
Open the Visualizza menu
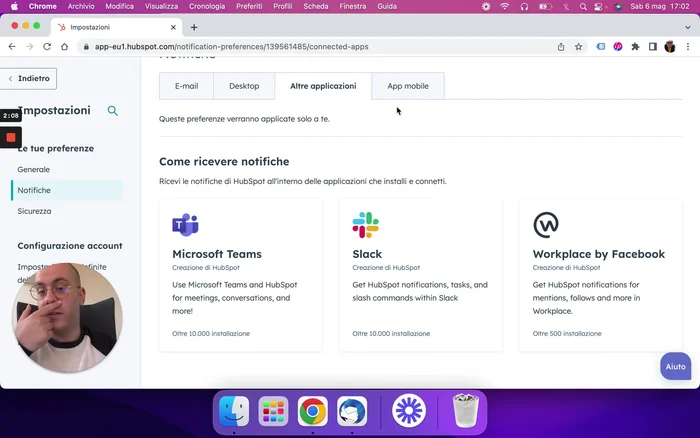(x=161, y=7)
